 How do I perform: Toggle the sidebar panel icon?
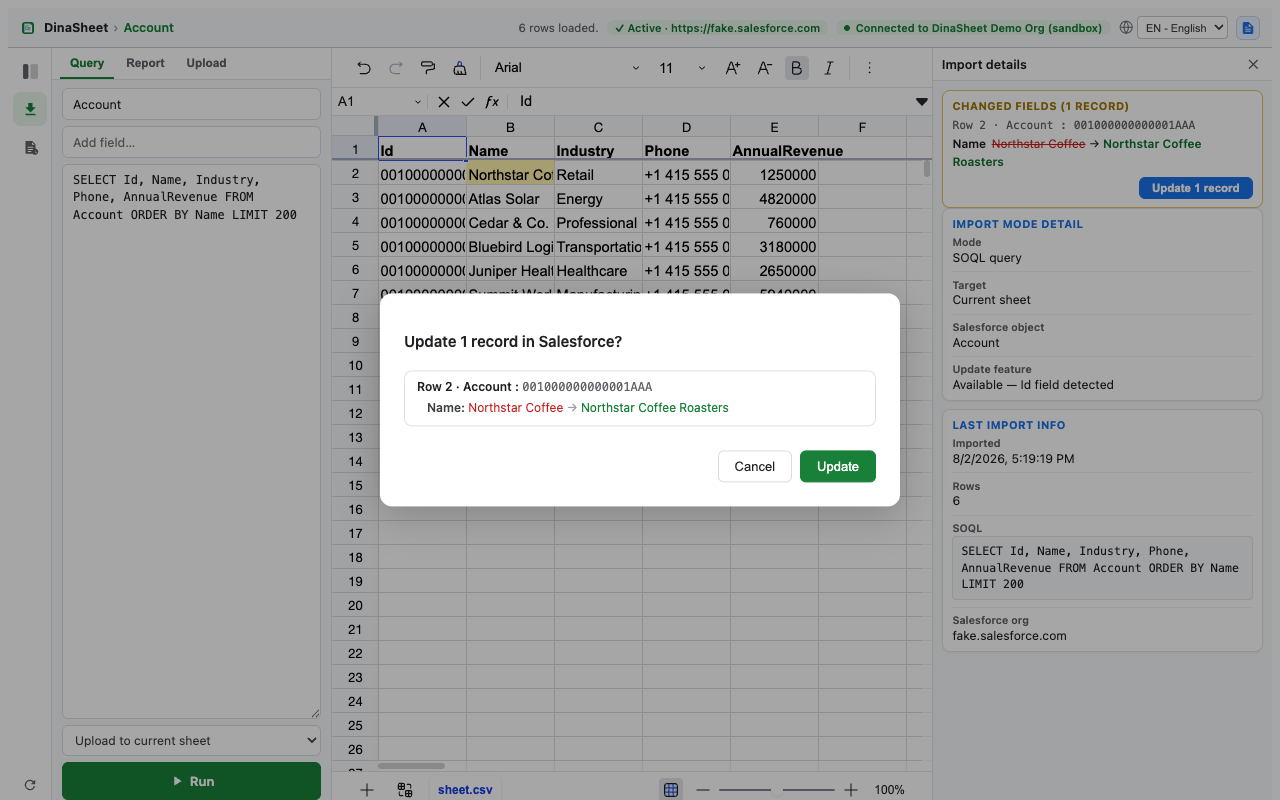[x=30, y=72]
